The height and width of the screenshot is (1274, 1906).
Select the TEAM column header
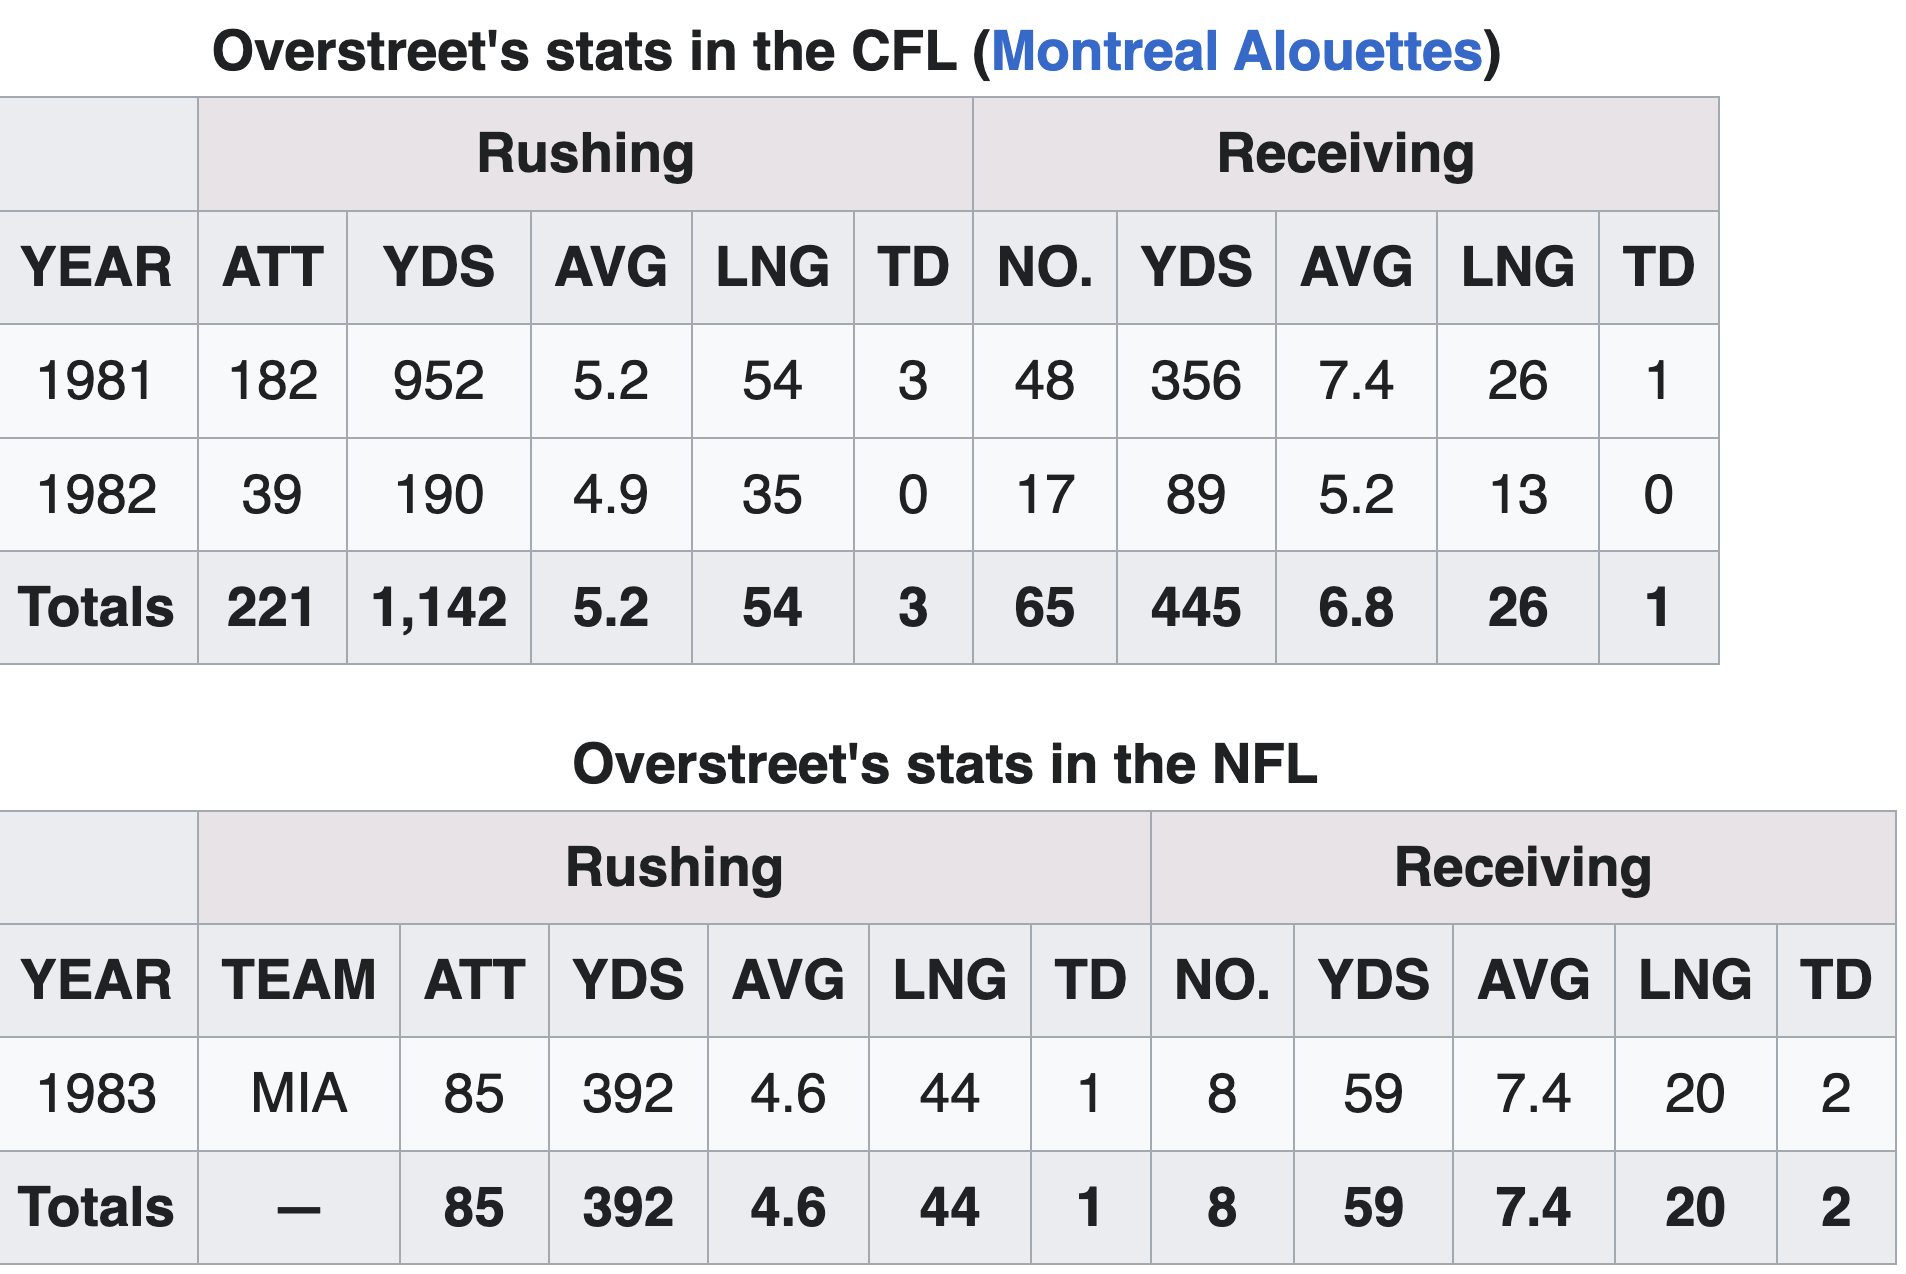tap(299, 980)
